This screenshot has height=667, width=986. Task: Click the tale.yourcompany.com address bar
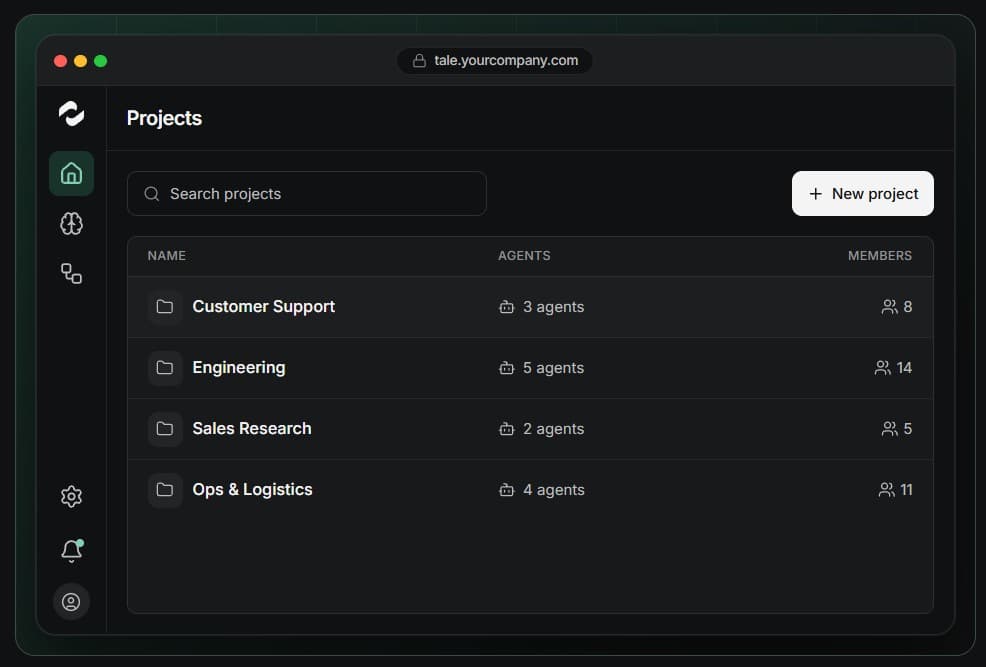(495, 60)
